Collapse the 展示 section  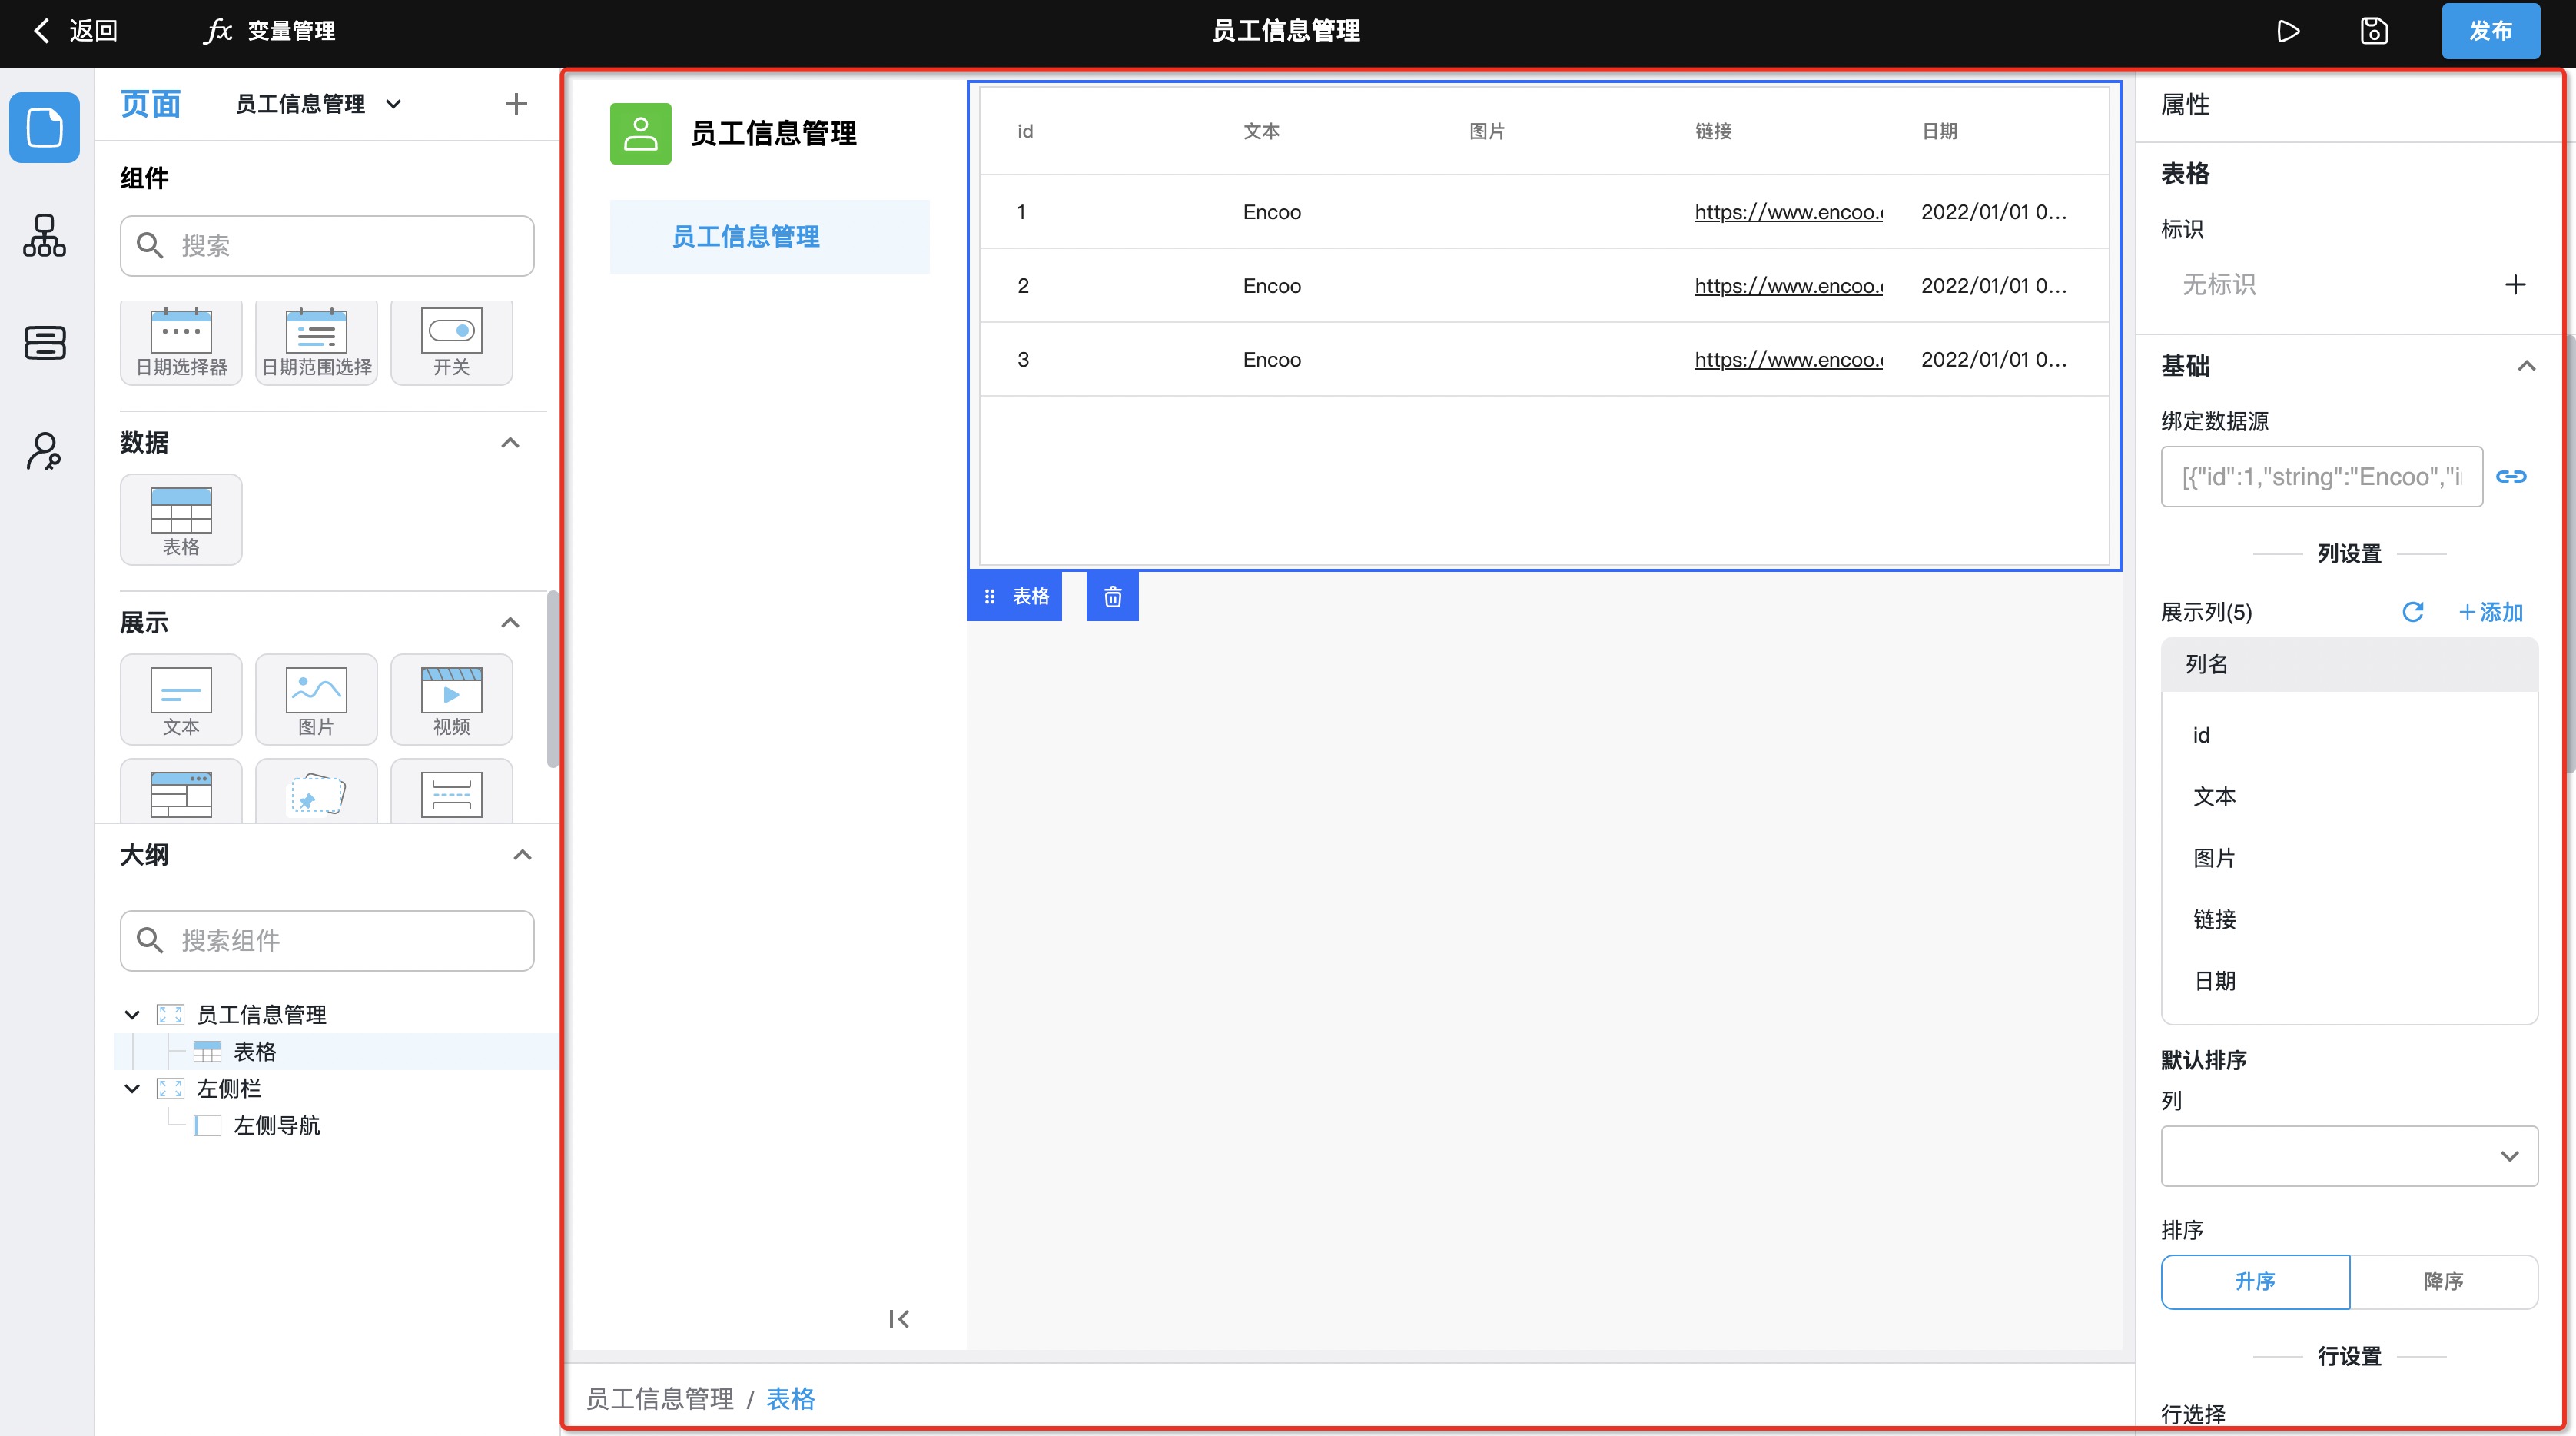click(510, 623)
